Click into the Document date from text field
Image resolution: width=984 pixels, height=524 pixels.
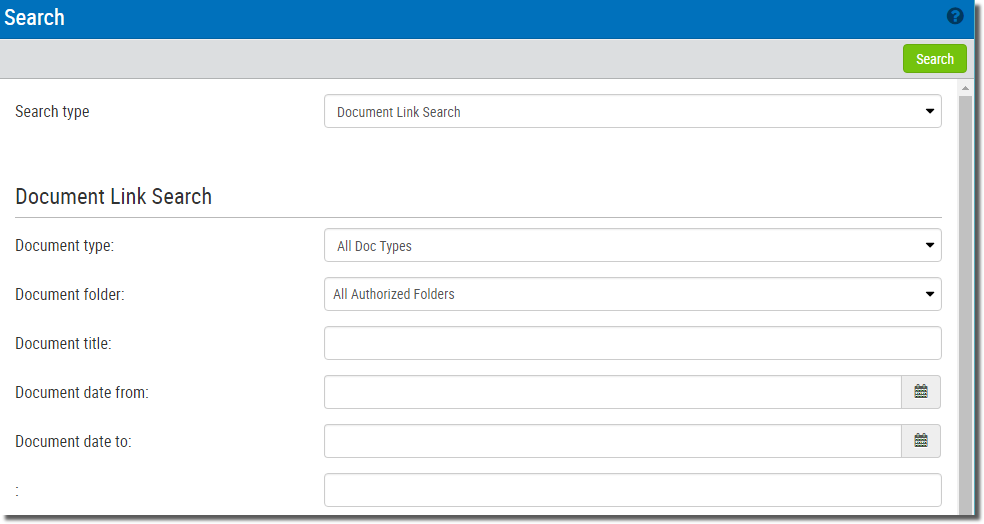point(612,392)
